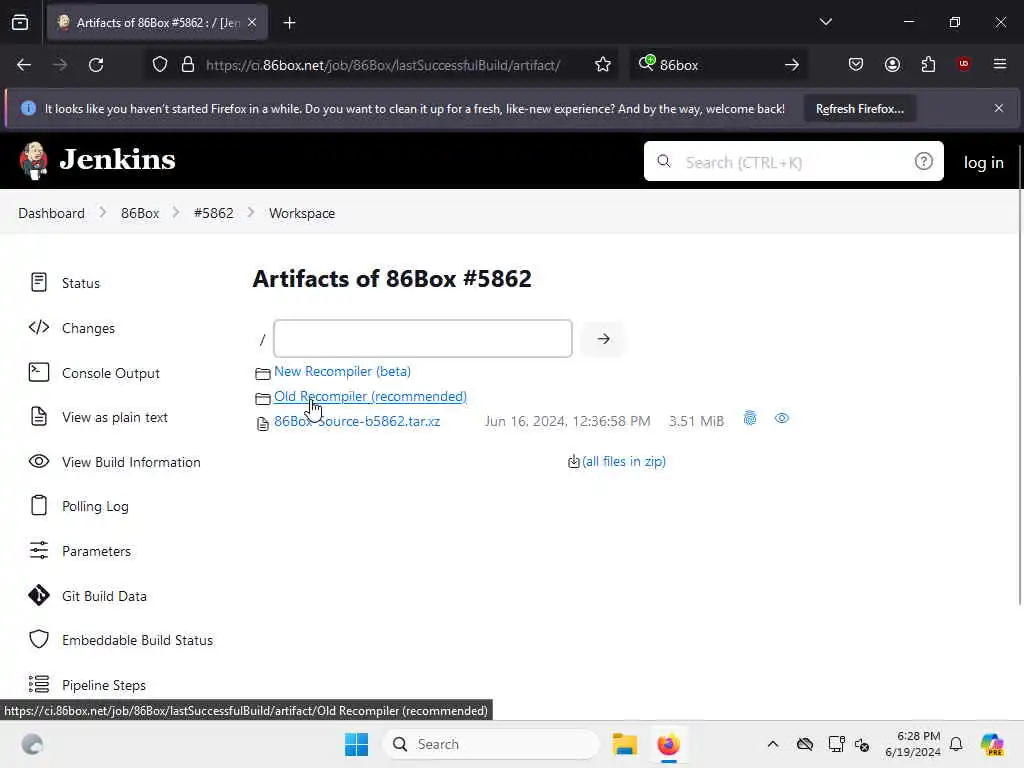Viewport: 1024px width, 768px height.
Task: Click the Firefox reload page icon
Action: [x=96, y=65]
